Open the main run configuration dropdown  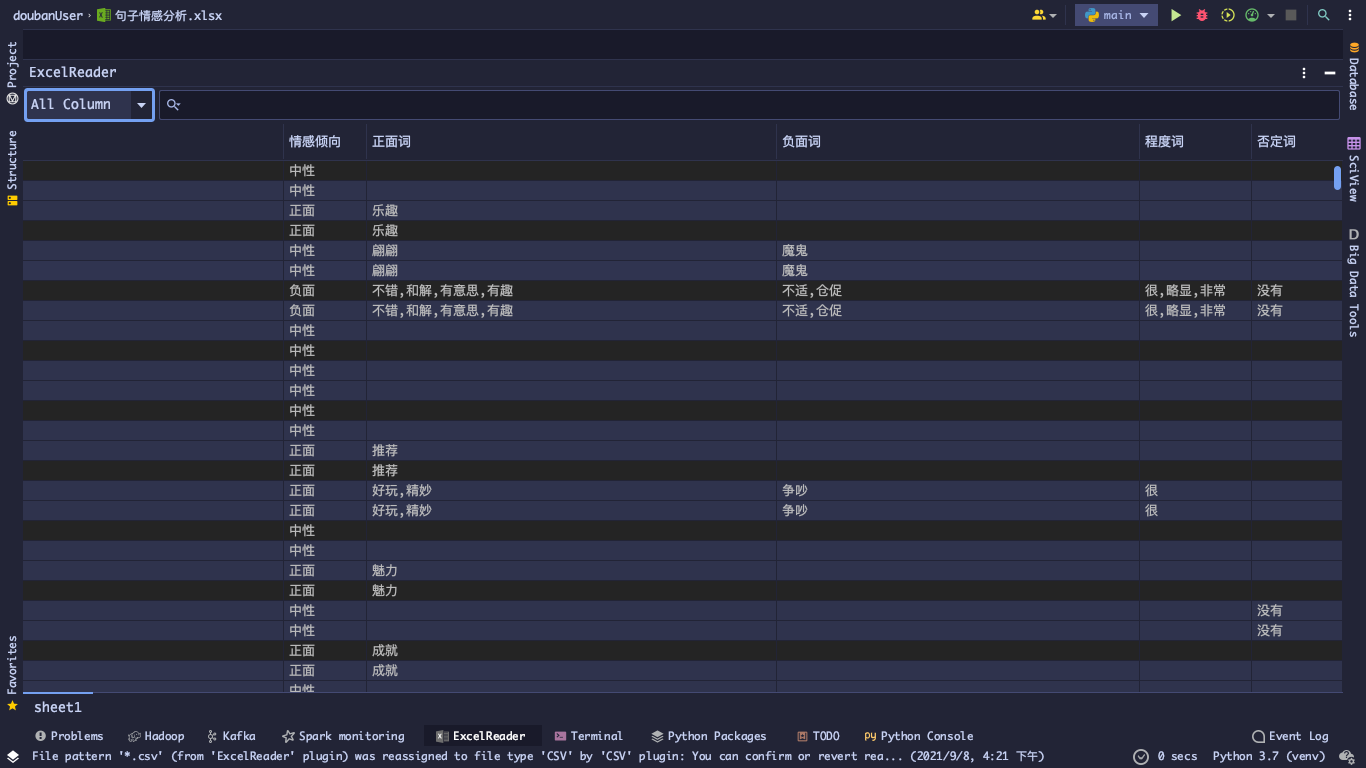click(x=1116, y=15)
